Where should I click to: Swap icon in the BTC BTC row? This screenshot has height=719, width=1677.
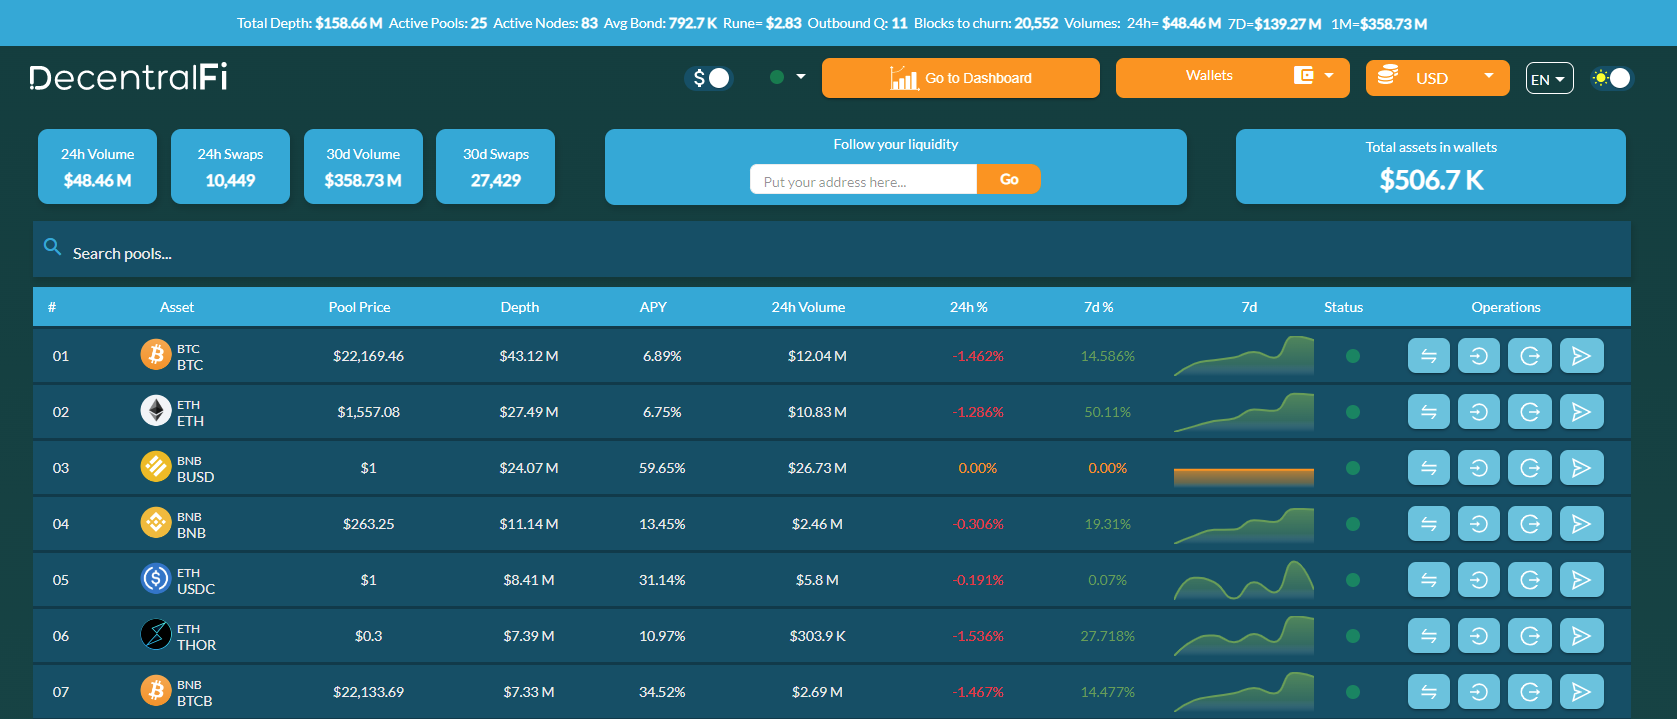pyautogui.click(x=1429, y=356)
